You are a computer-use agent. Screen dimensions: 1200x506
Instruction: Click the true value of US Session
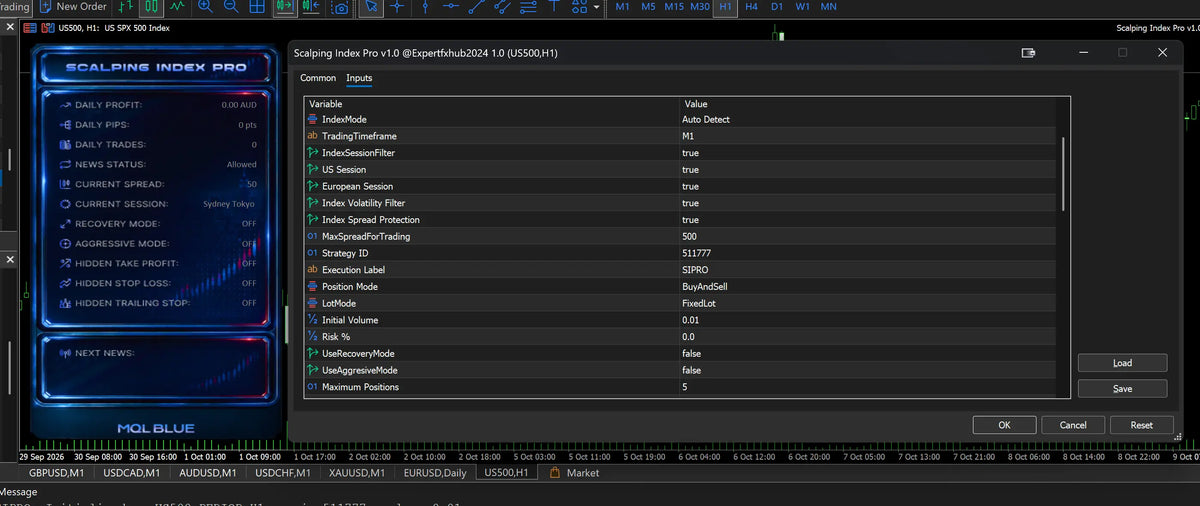[690, 169]
